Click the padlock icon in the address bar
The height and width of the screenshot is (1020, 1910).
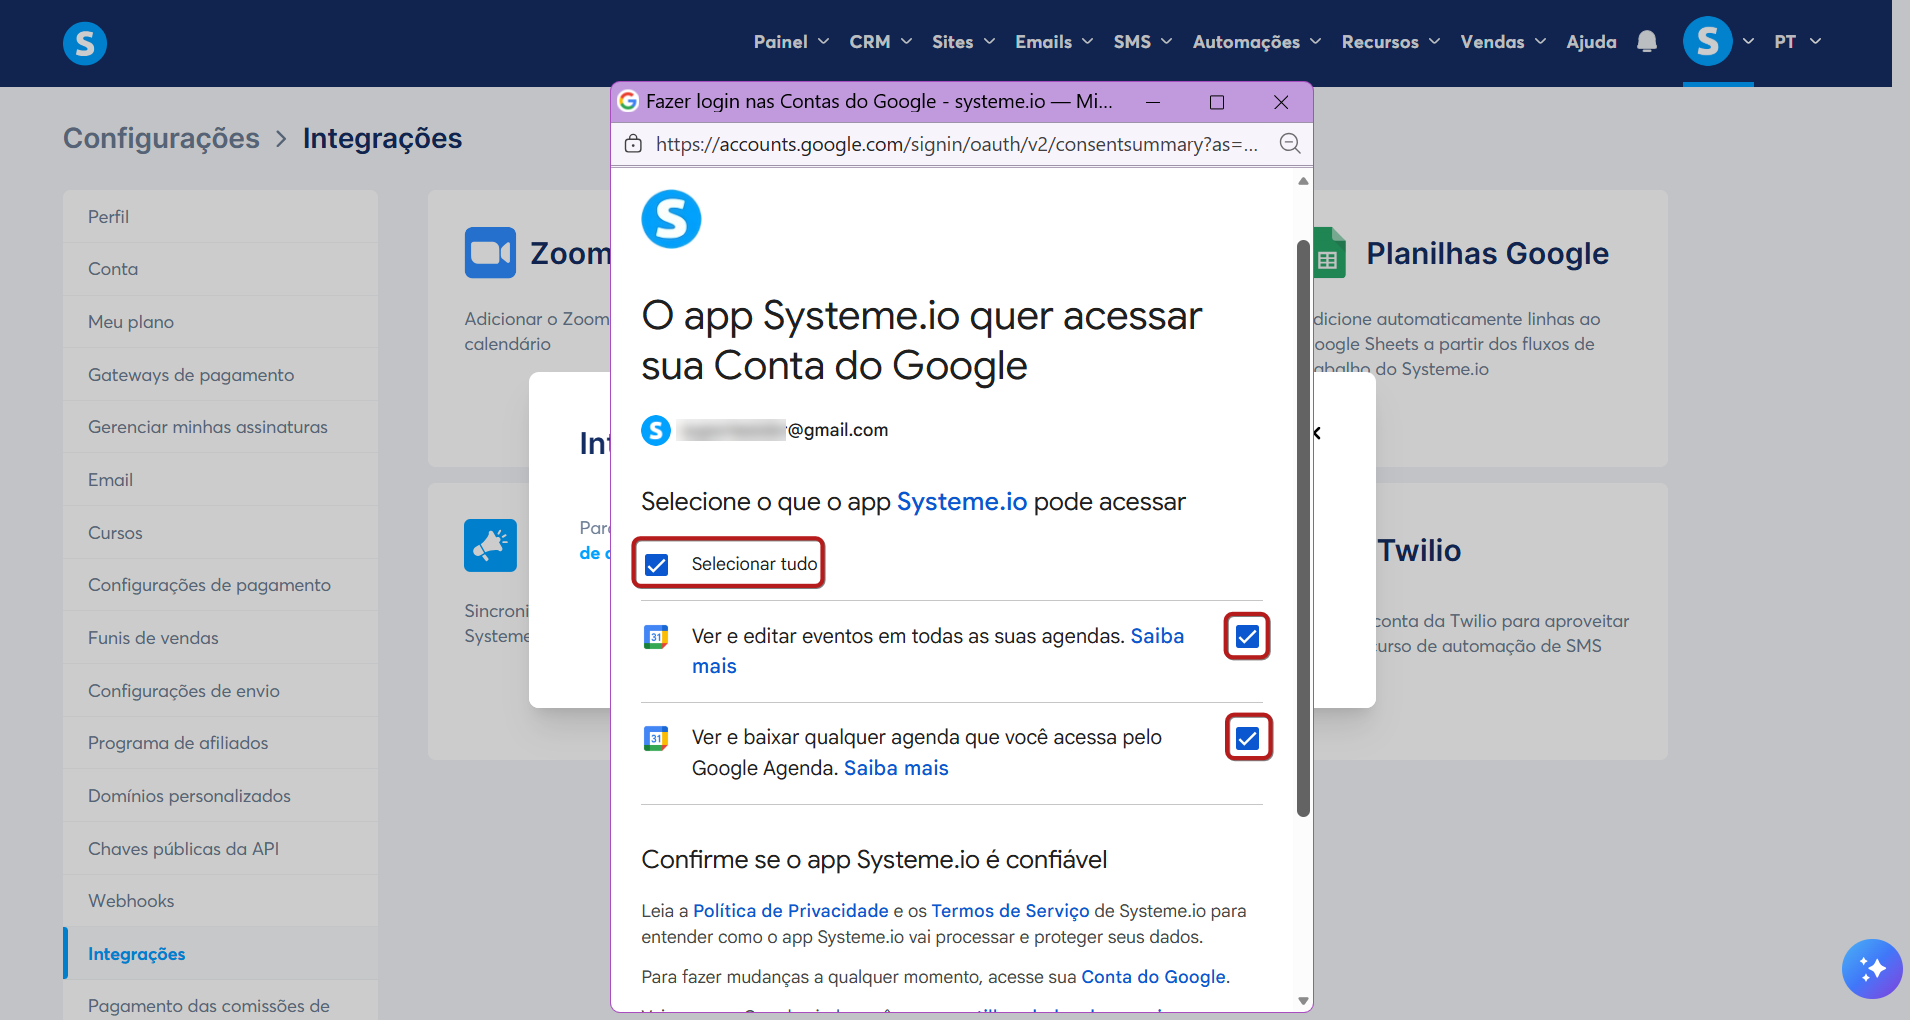pyautogui.click(x=633, y=144)
